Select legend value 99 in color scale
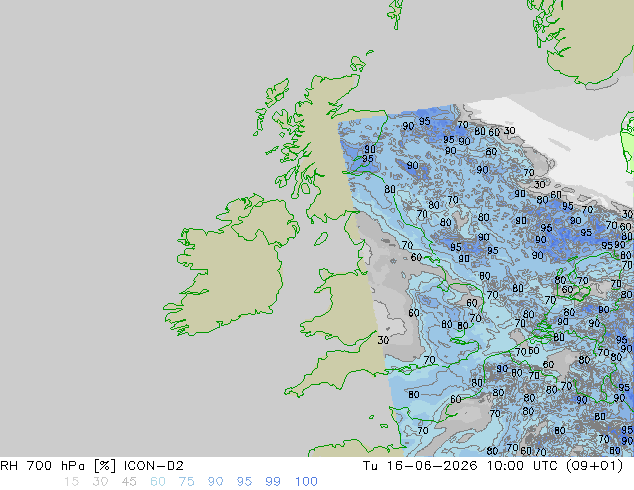Screen dimensions: 634x490 click(x=273, y=482)
